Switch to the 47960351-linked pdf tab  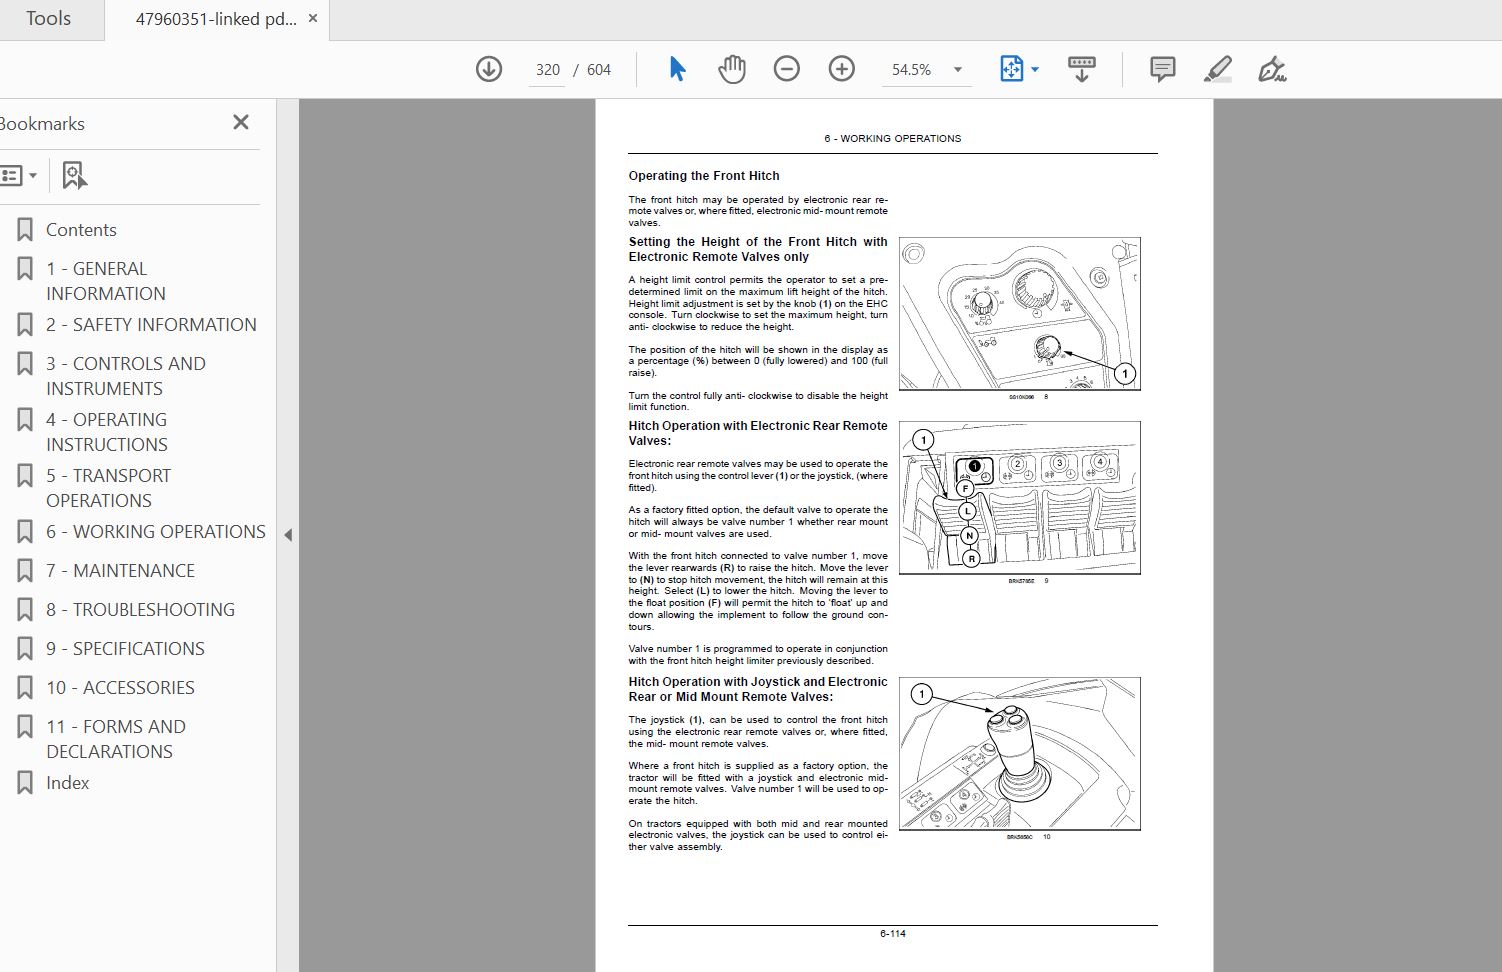point(216,20)
